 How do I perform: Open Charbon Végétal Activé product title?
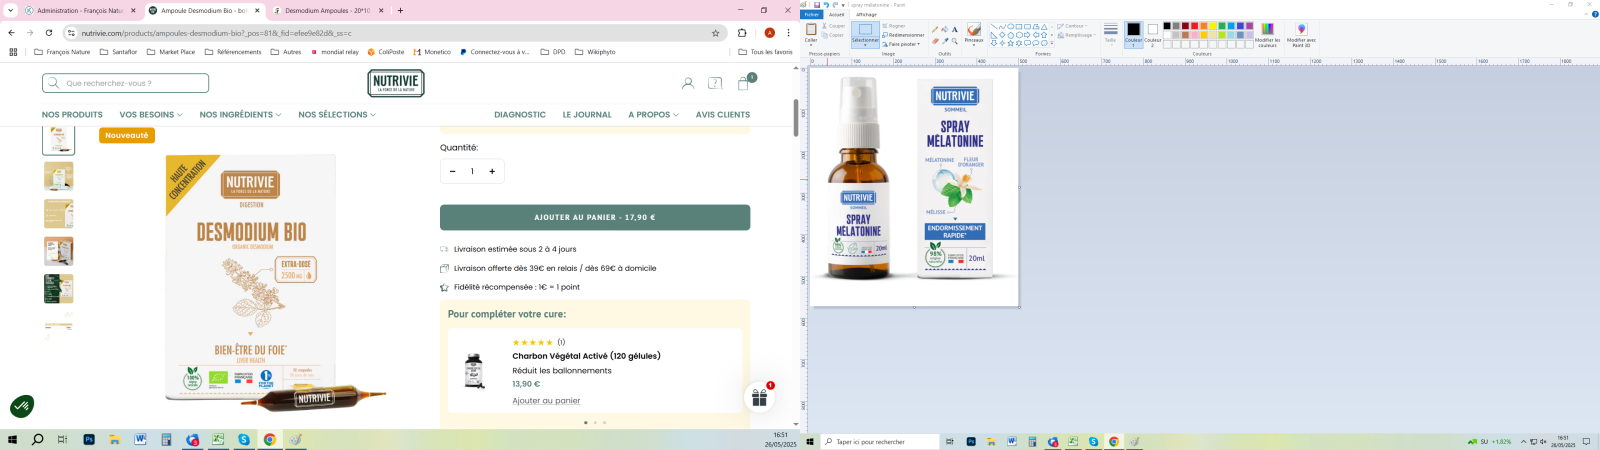click(586, 356)
